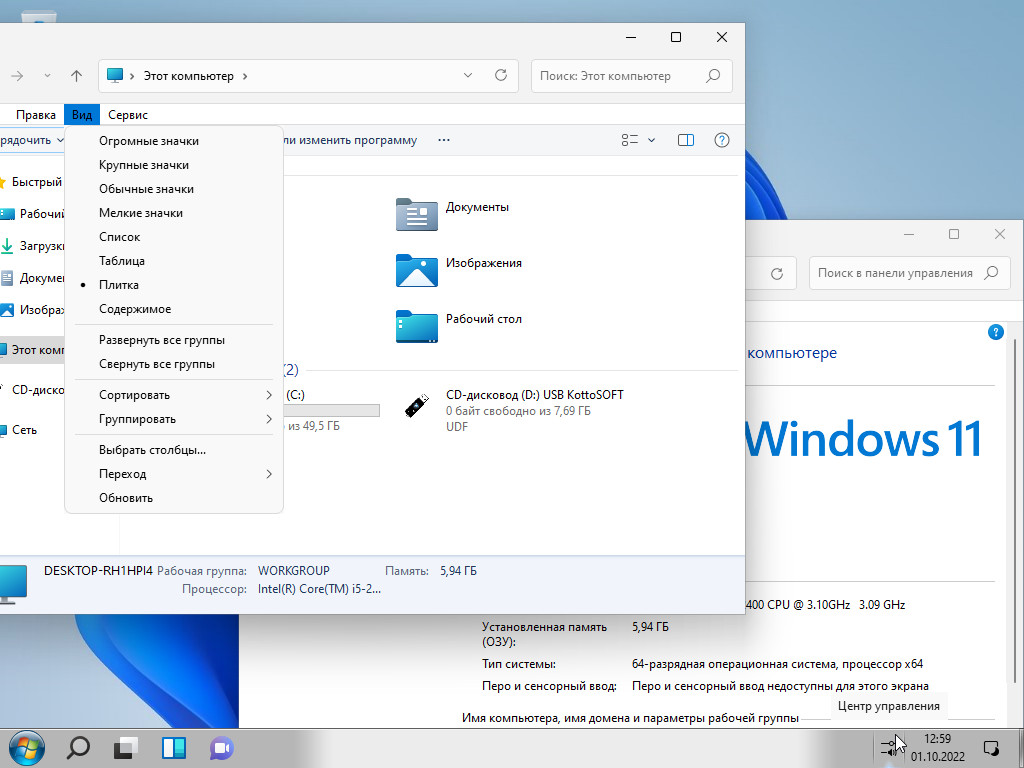
Task: Open the CD-дисковод (D:) USB KottoSOFT drive
Action: 513,410
